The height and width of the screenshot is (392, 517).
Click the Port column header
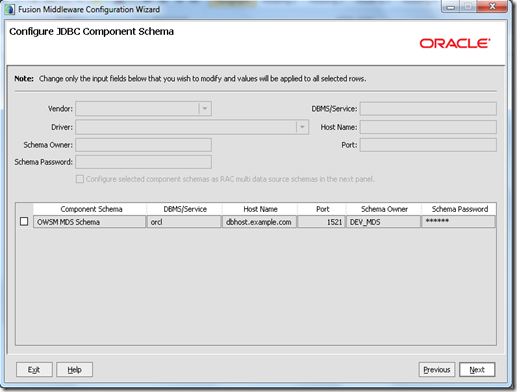pyautogui.click(x=322, y=209)
